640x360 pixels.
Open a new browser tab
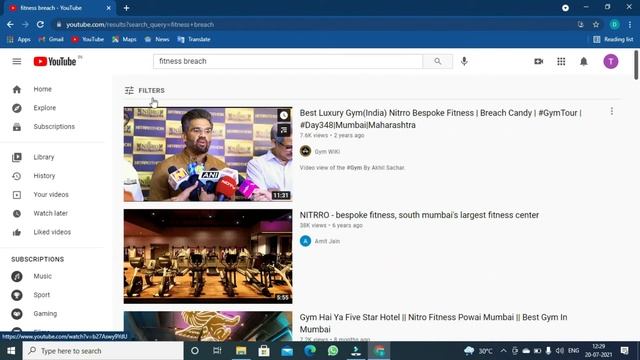(x=126, y=8)
